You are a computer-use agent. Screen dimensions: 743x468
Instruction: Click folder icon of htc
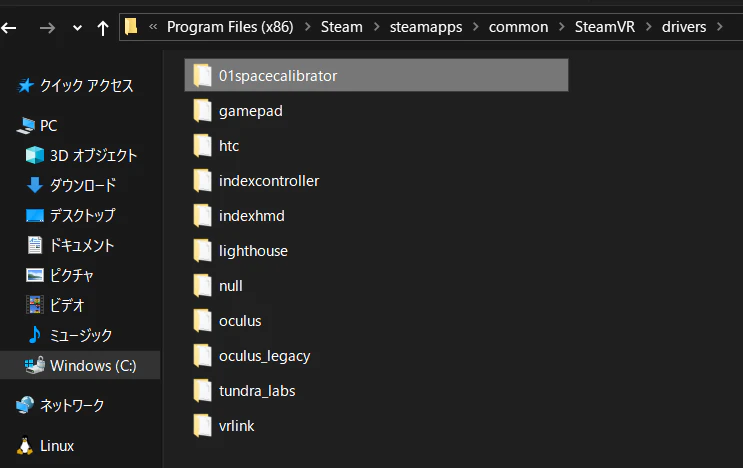click(202, 146)
